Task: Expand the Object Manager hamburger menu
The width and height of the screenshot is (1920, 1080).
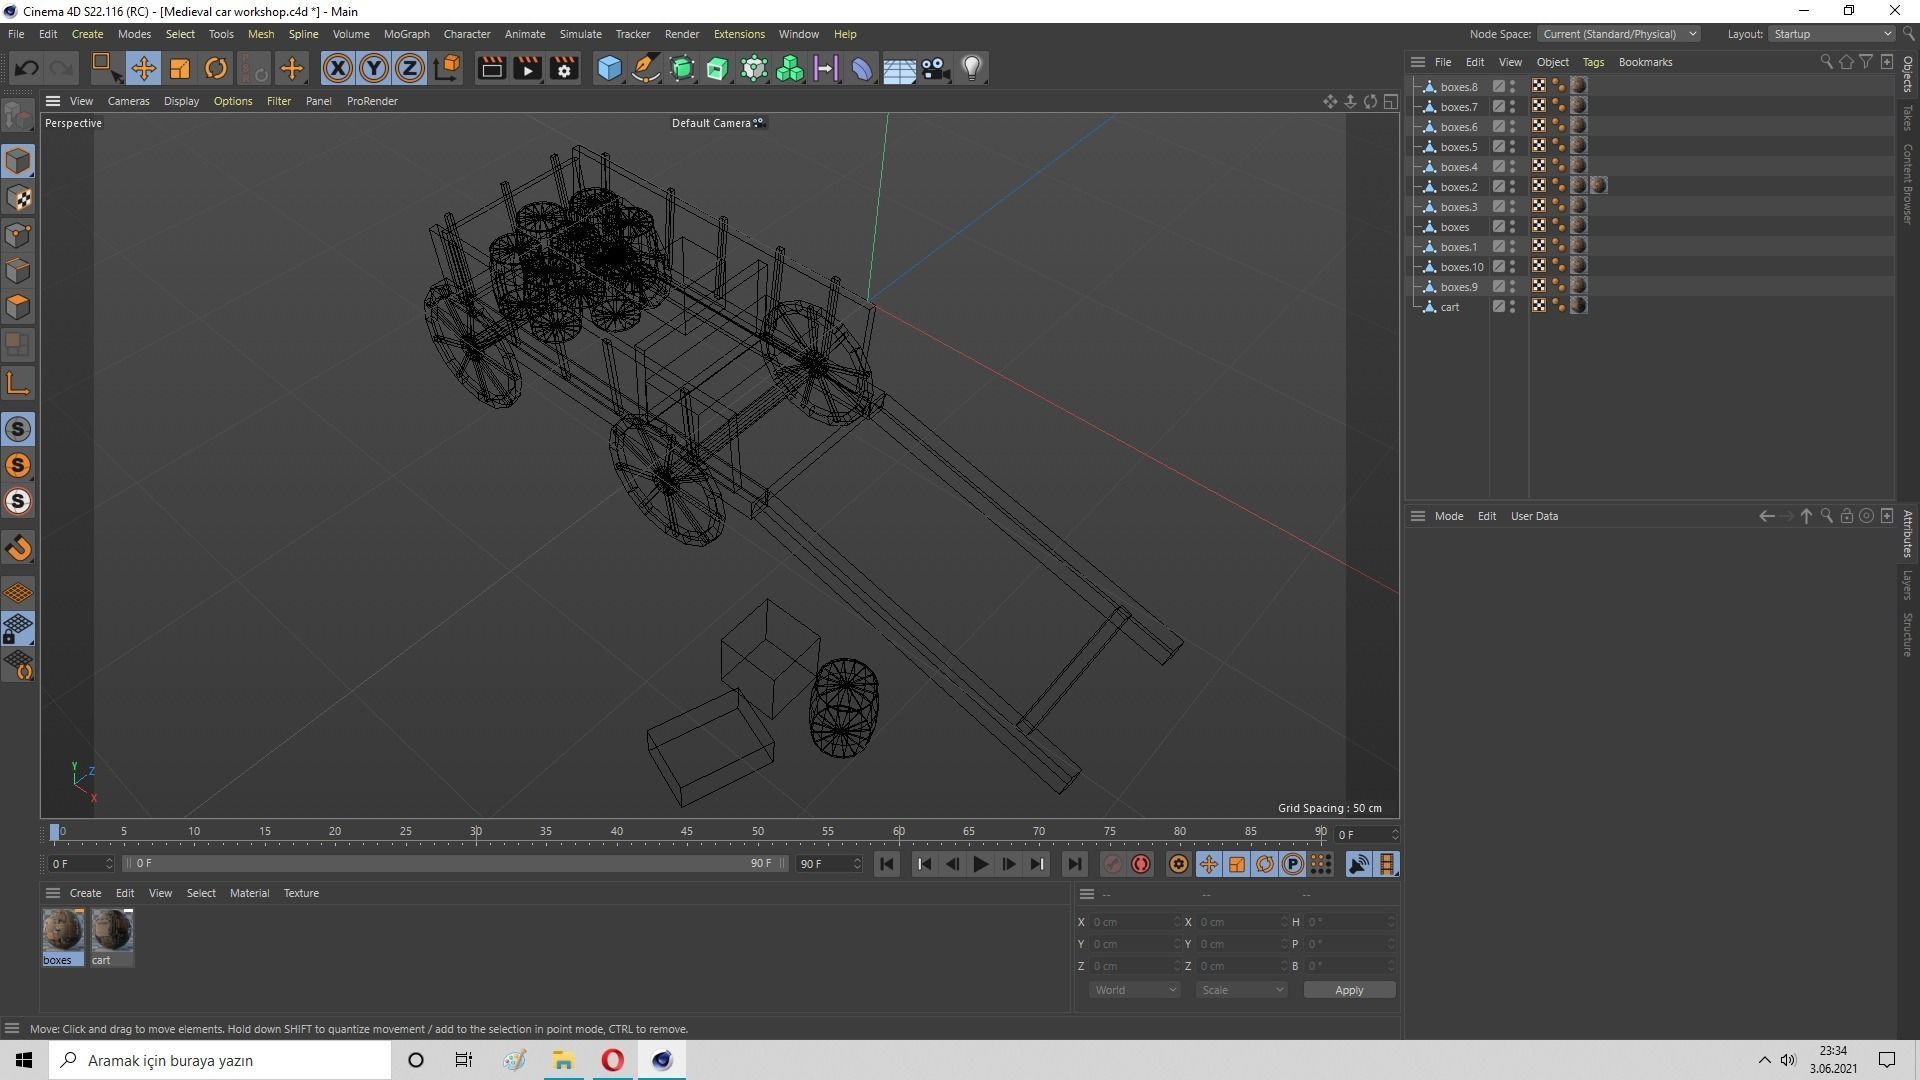Action: click(1418, 62)
